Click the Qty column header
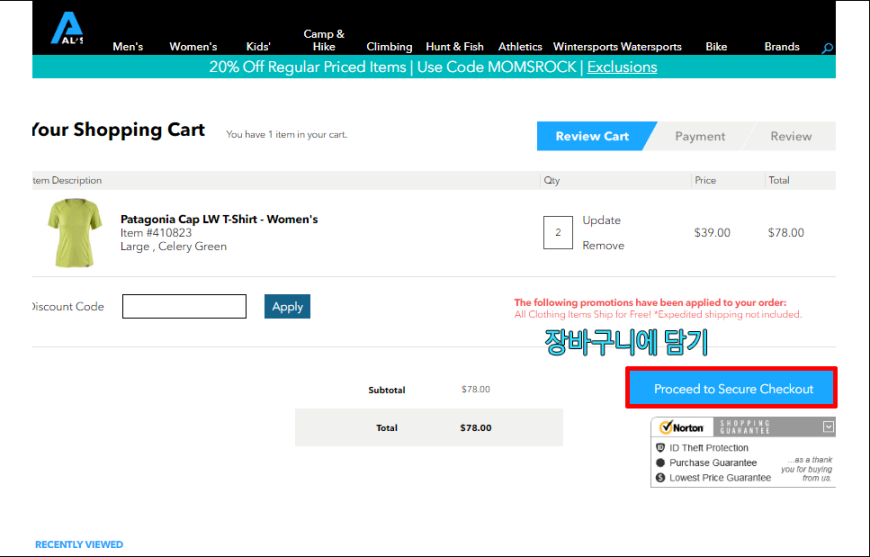 point(552,180)
